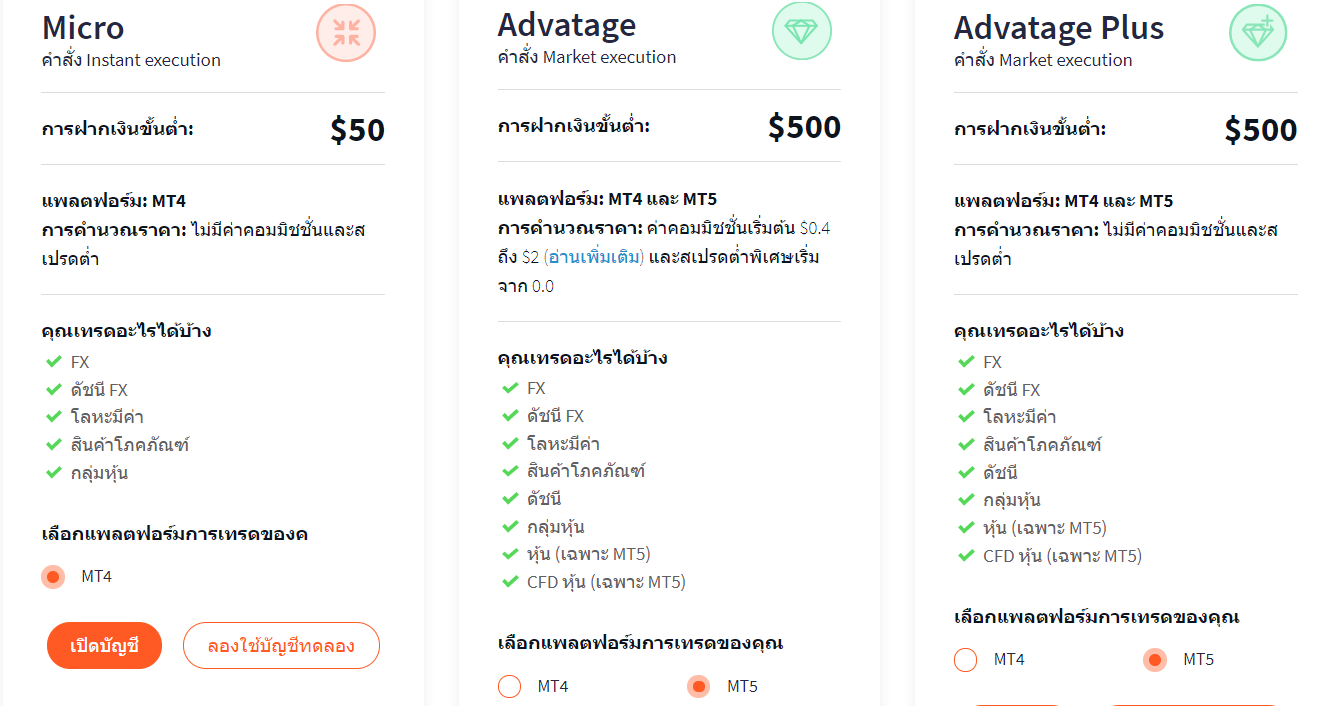1334x706 pixels.
Task: Click the CFD หุ้น checkmark in Advatage card
Action: coord(510,581)
